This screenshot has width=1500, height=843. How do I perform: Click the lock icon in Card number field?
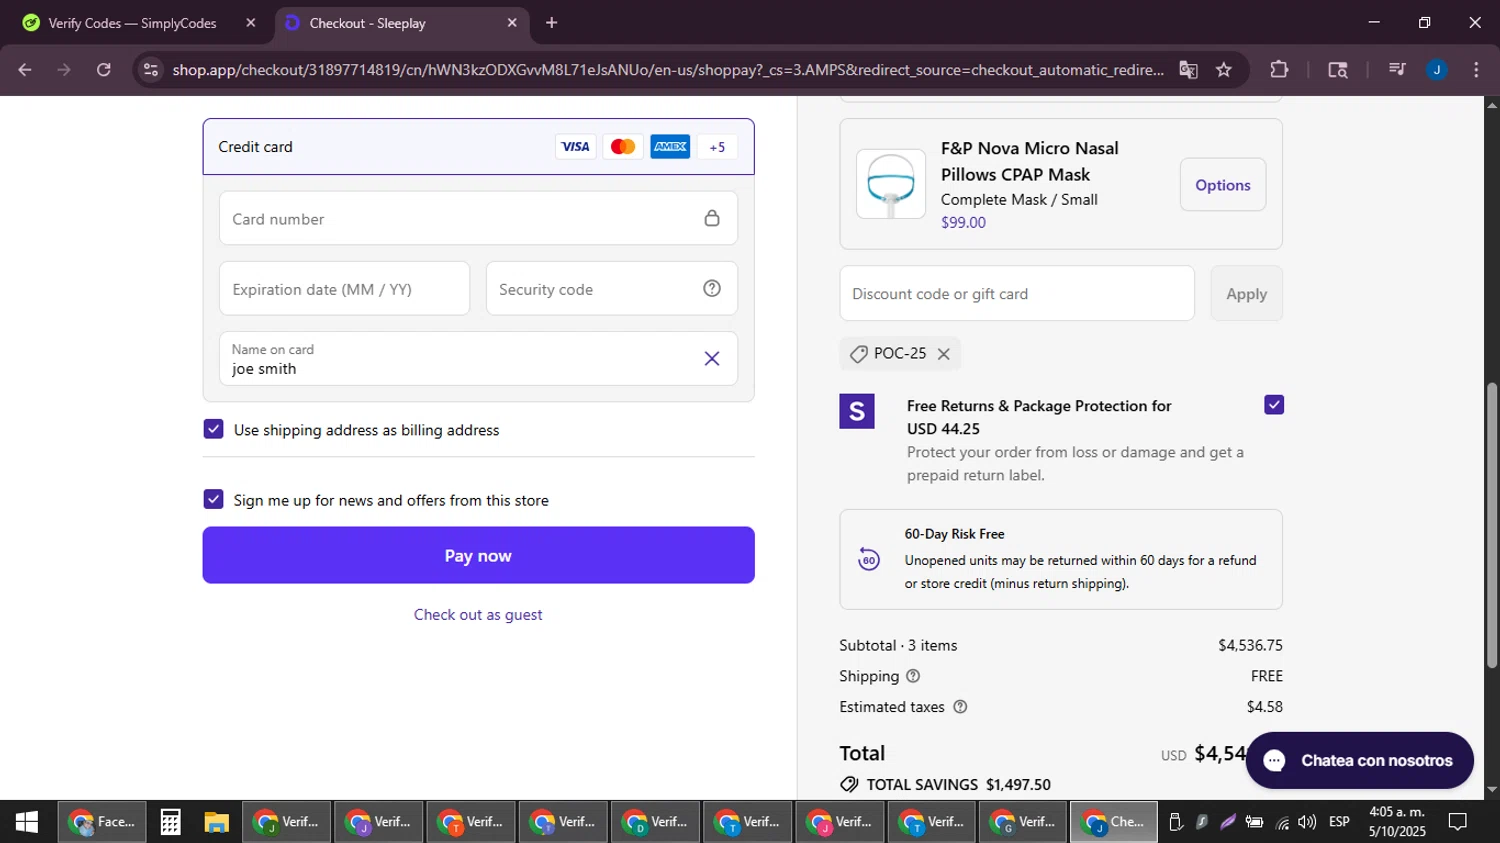(x=712, y=218)
